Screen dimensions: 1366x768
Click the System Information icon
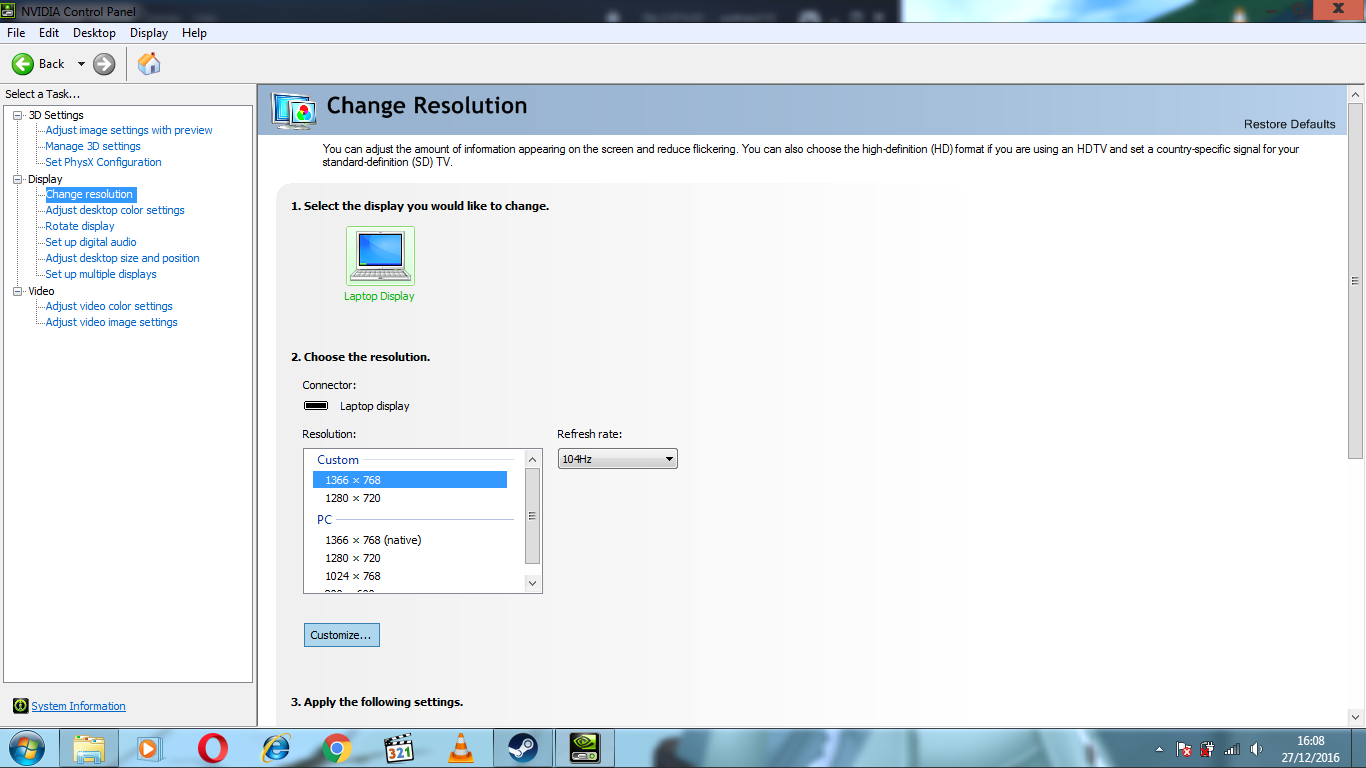[20, 706]
